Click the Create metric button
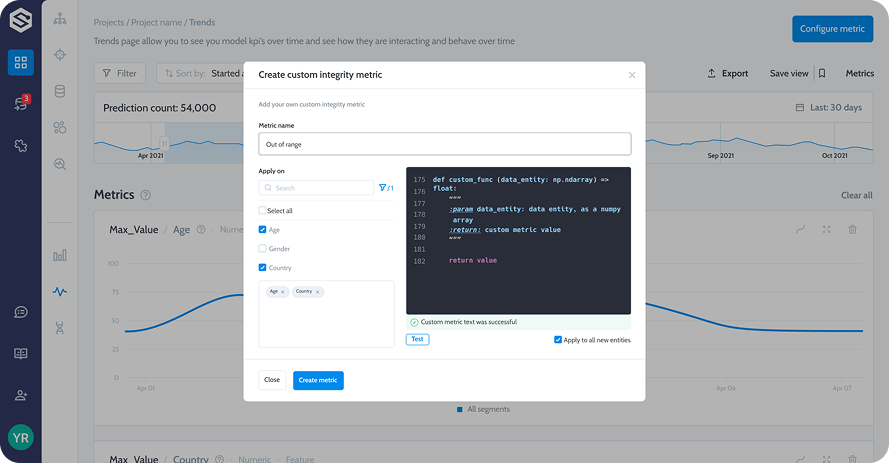Screen dimensions: 889x463 coord(318,380)
